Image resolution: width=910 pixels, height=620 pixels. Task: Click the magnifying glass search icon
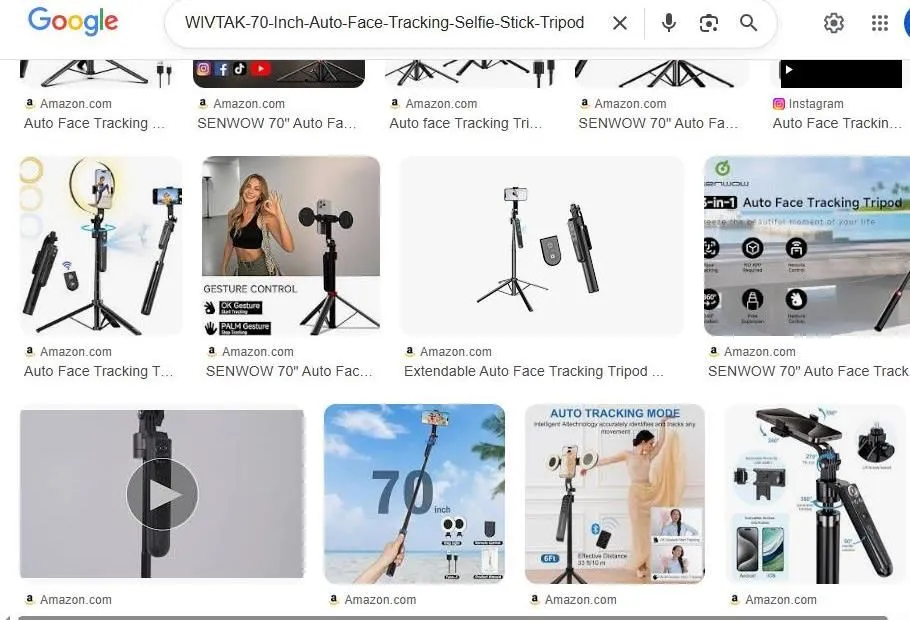(x=749, y=22)
